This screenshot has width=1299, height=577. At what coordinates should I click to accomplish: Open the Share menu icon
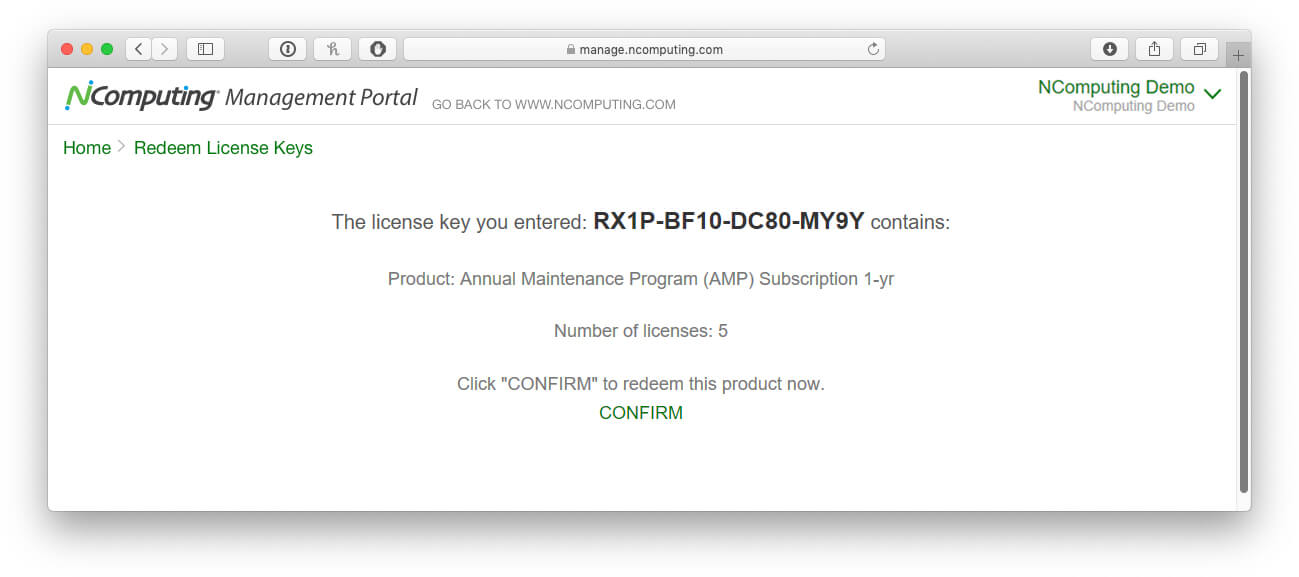click(1154, 49)
